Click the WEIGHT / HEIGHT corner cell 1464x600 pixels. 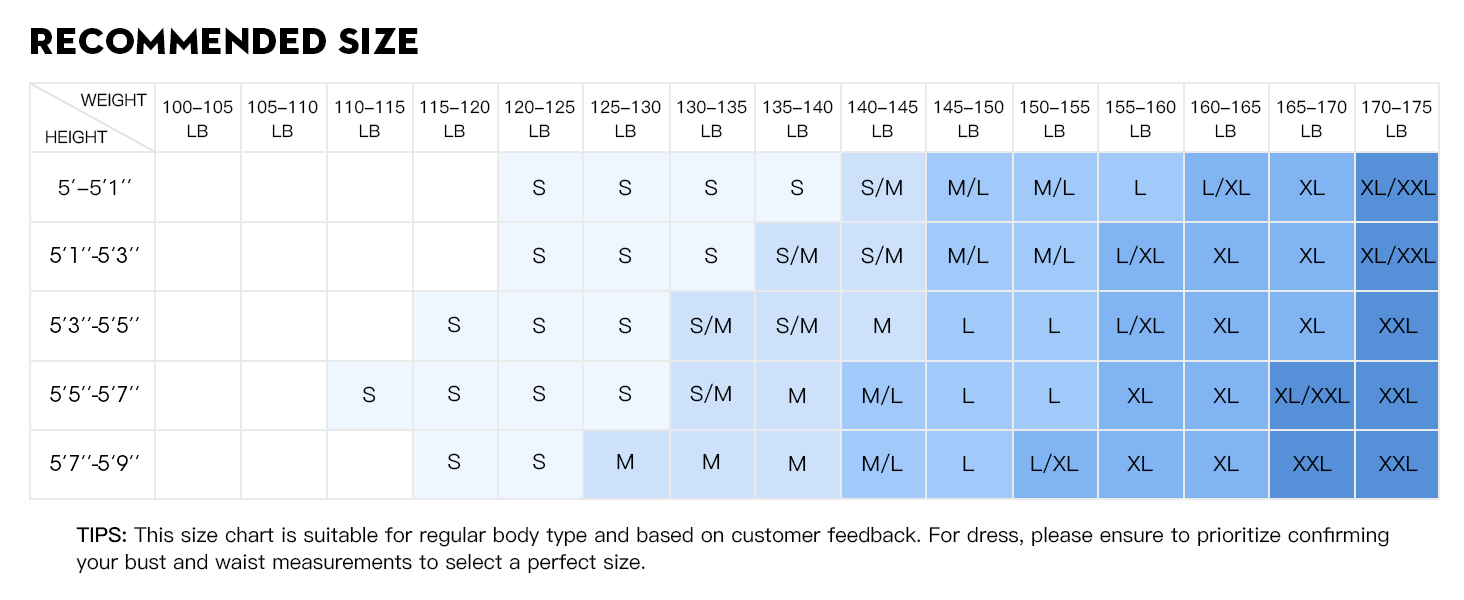tap(93, 118)
